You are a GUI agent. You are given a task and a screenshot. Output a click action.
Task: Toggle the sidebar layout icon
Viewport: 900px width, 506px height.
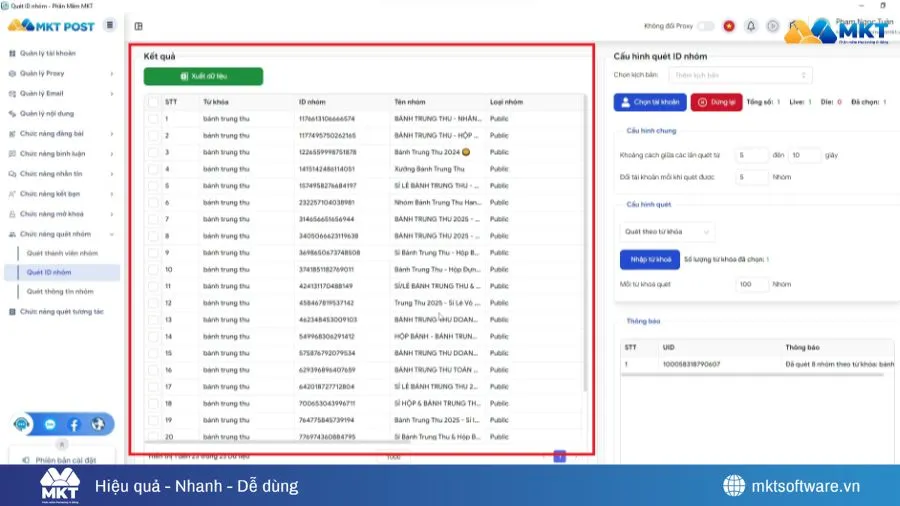click(x=138, y=26)
